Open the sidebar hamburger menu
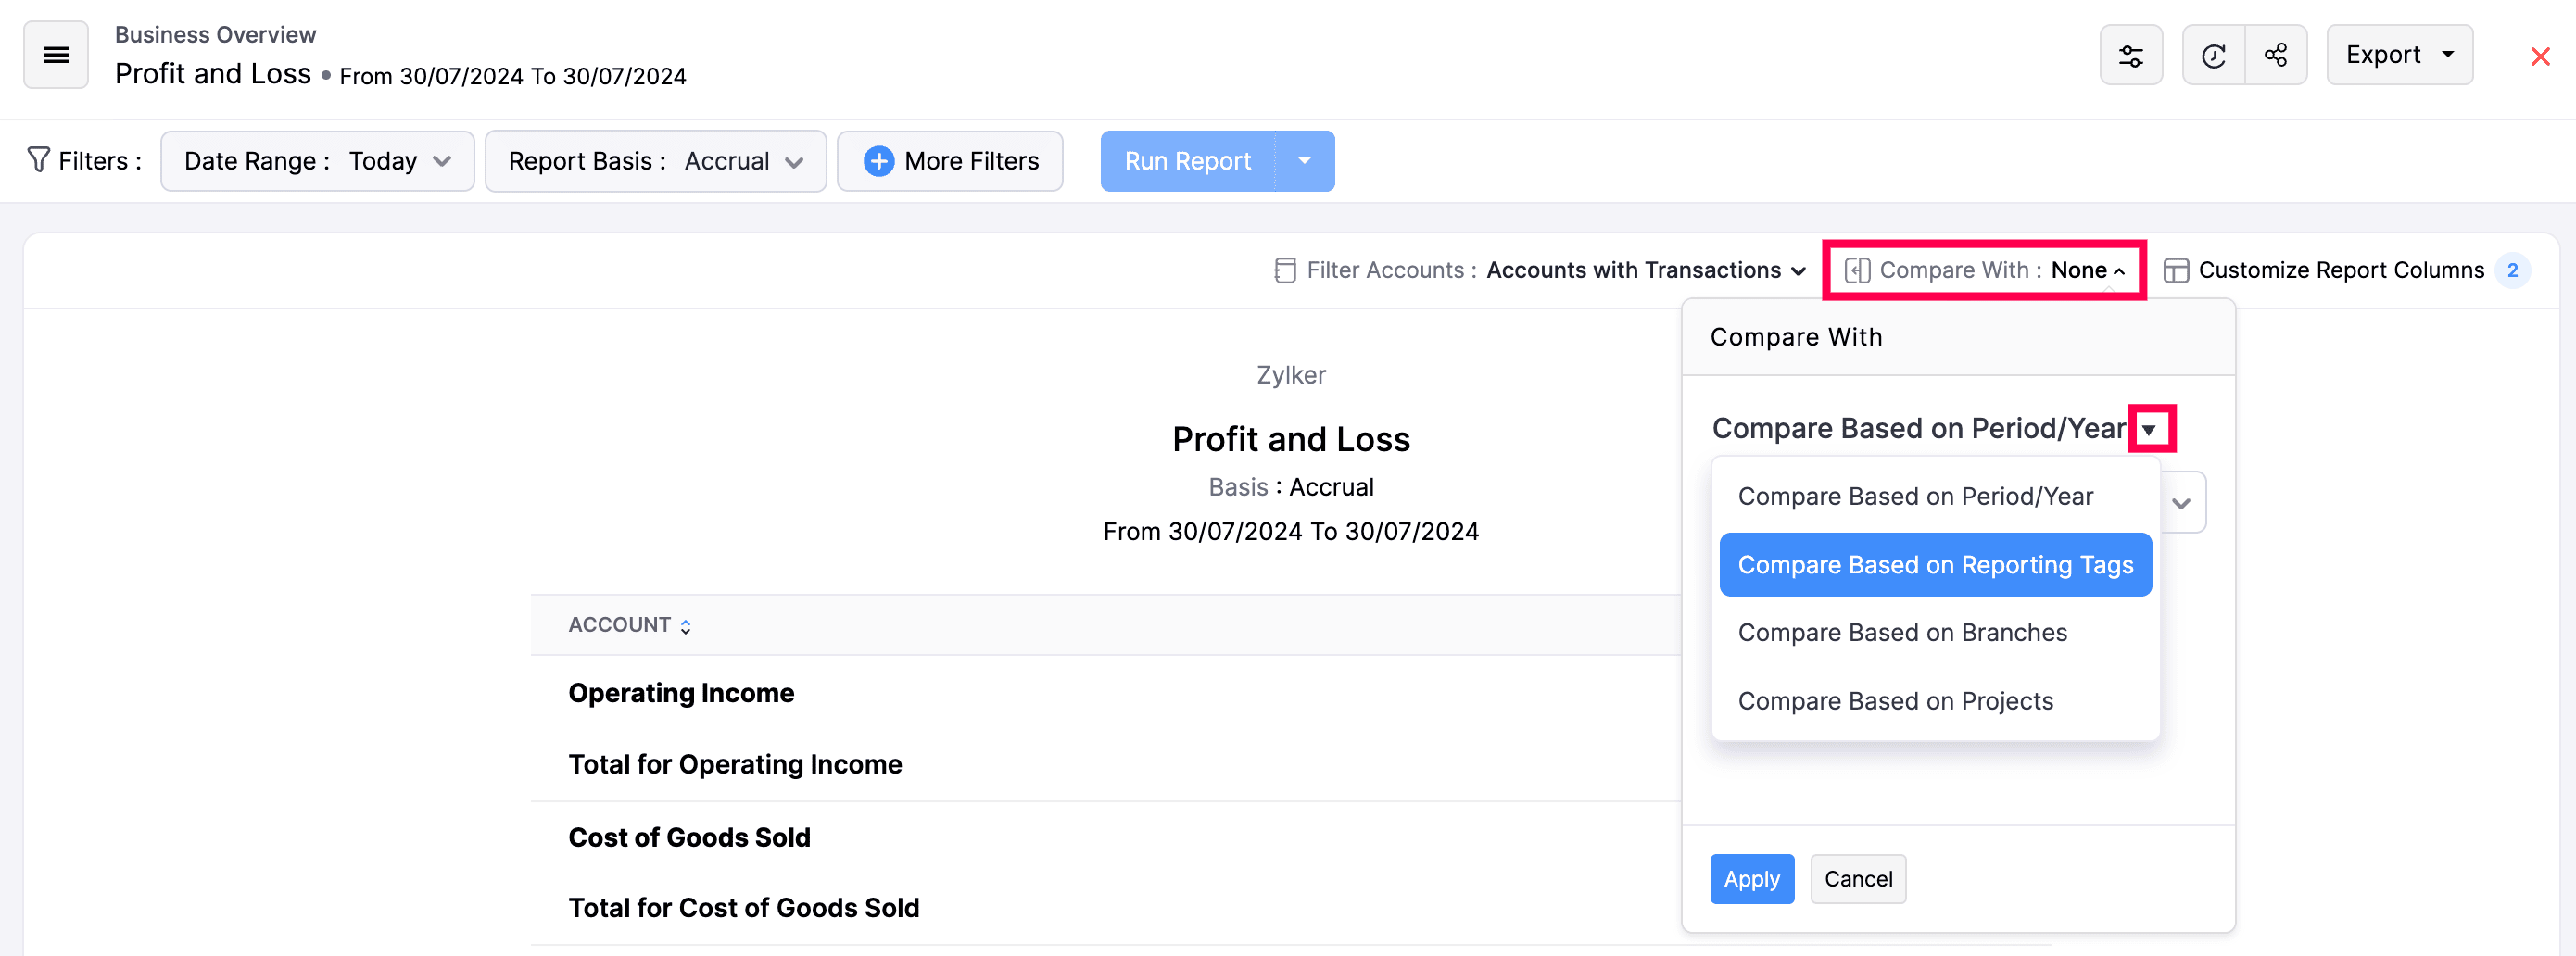 click(x=56, y=54)
